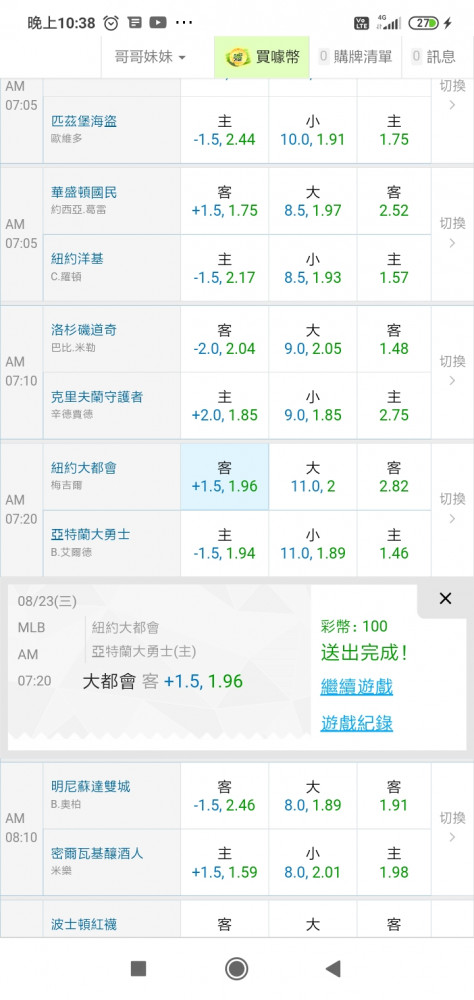Tap the Android recent apps square button
The image size is (474, 1000).
pyautogui.click(x=138, y=969)
